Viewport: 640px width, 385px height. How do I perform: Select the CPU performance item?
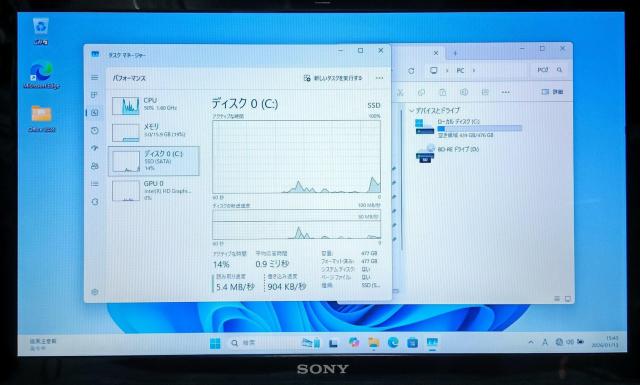(x=154, y=106)
